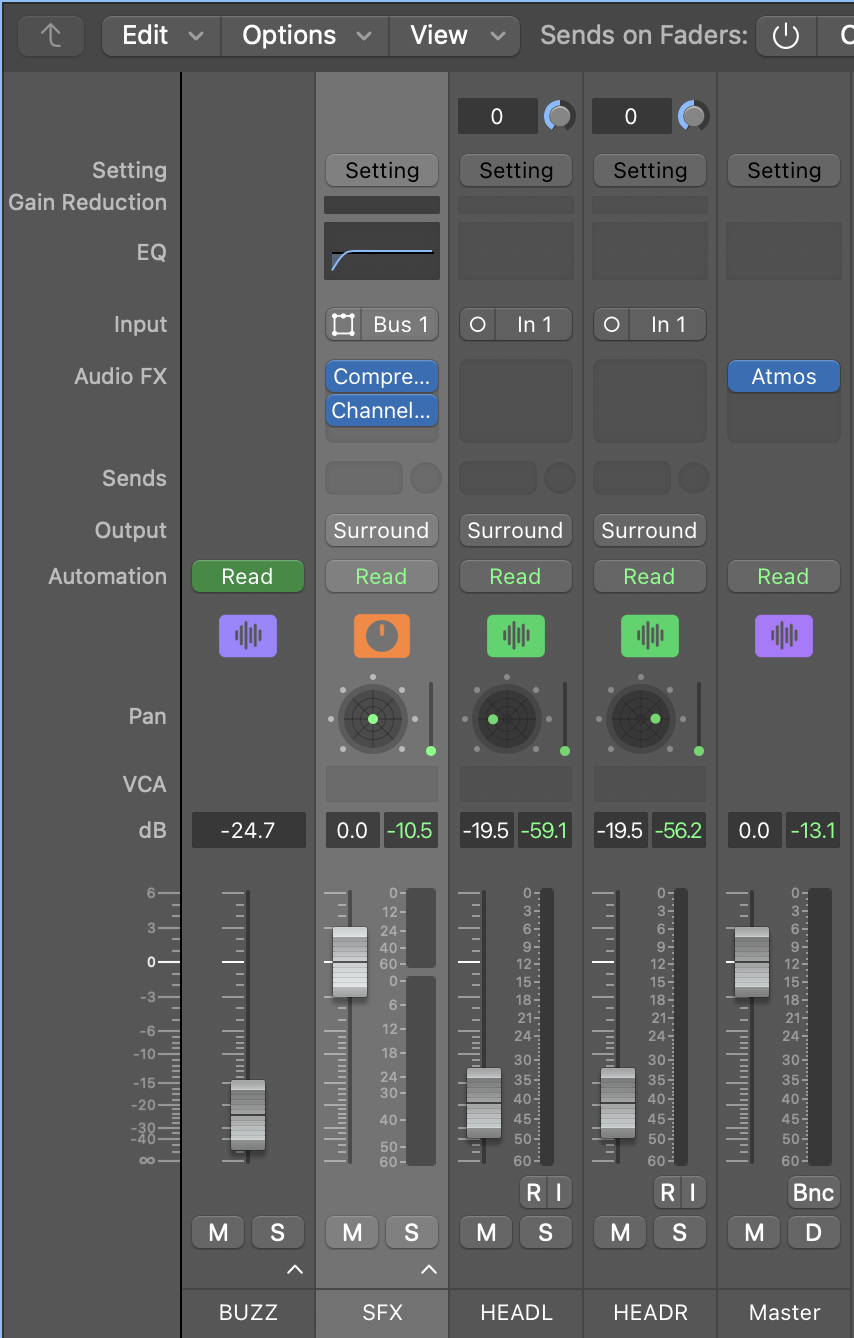Click the mixer back arrow icon

click(51, 36)
